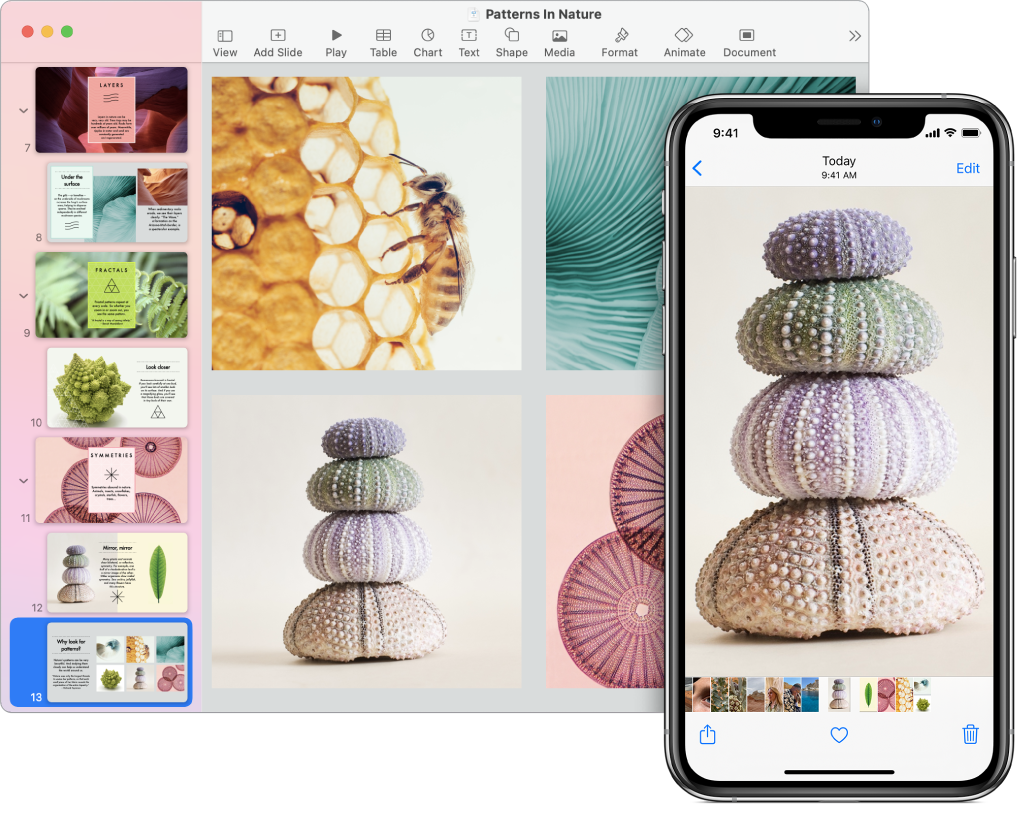The width and height of the screenshot is (1022, 818).
Task: Click the View icon in the toolbar
Action: (x=224, y=37)
